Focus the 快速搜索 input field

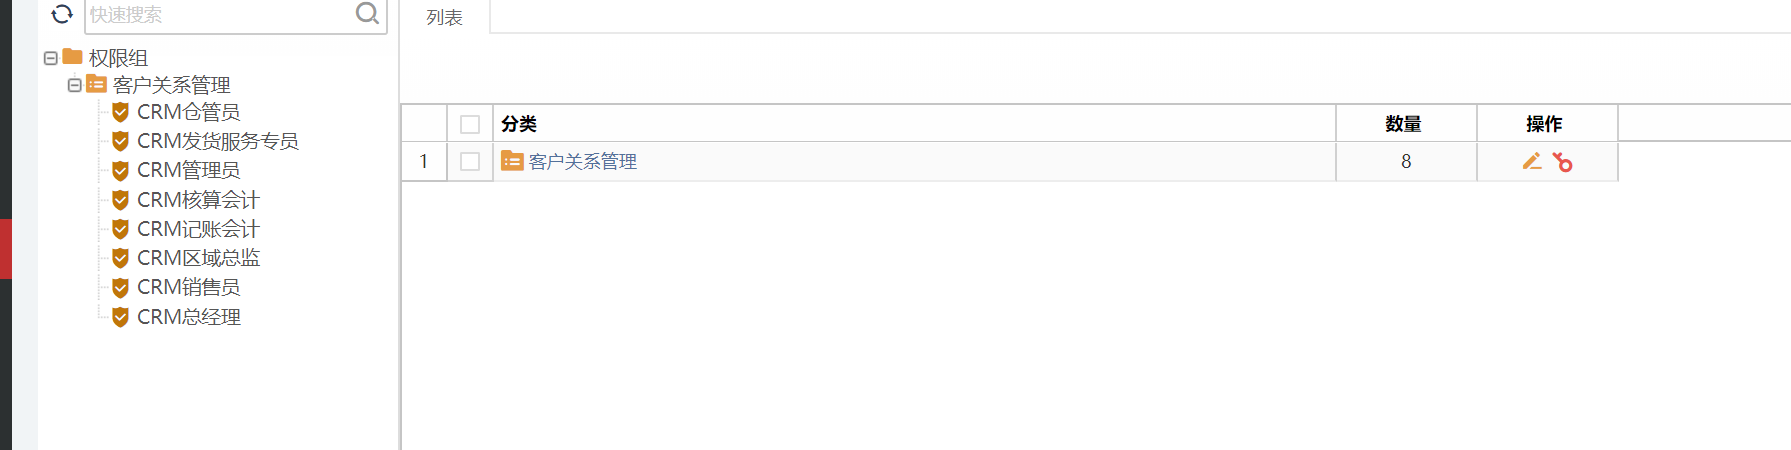(219, 15)
